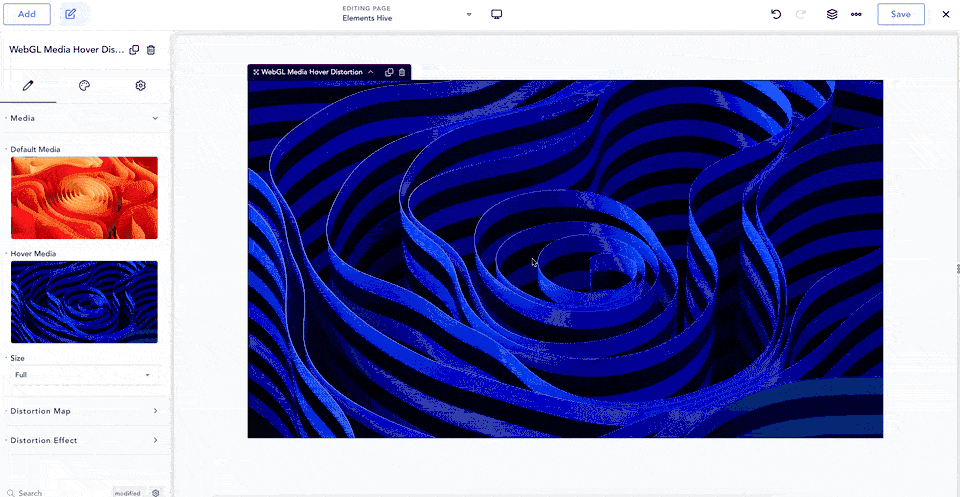Click the modified filter badge
Image resolution: width=960 pixels, height=497 pixels.
point(129,493)
